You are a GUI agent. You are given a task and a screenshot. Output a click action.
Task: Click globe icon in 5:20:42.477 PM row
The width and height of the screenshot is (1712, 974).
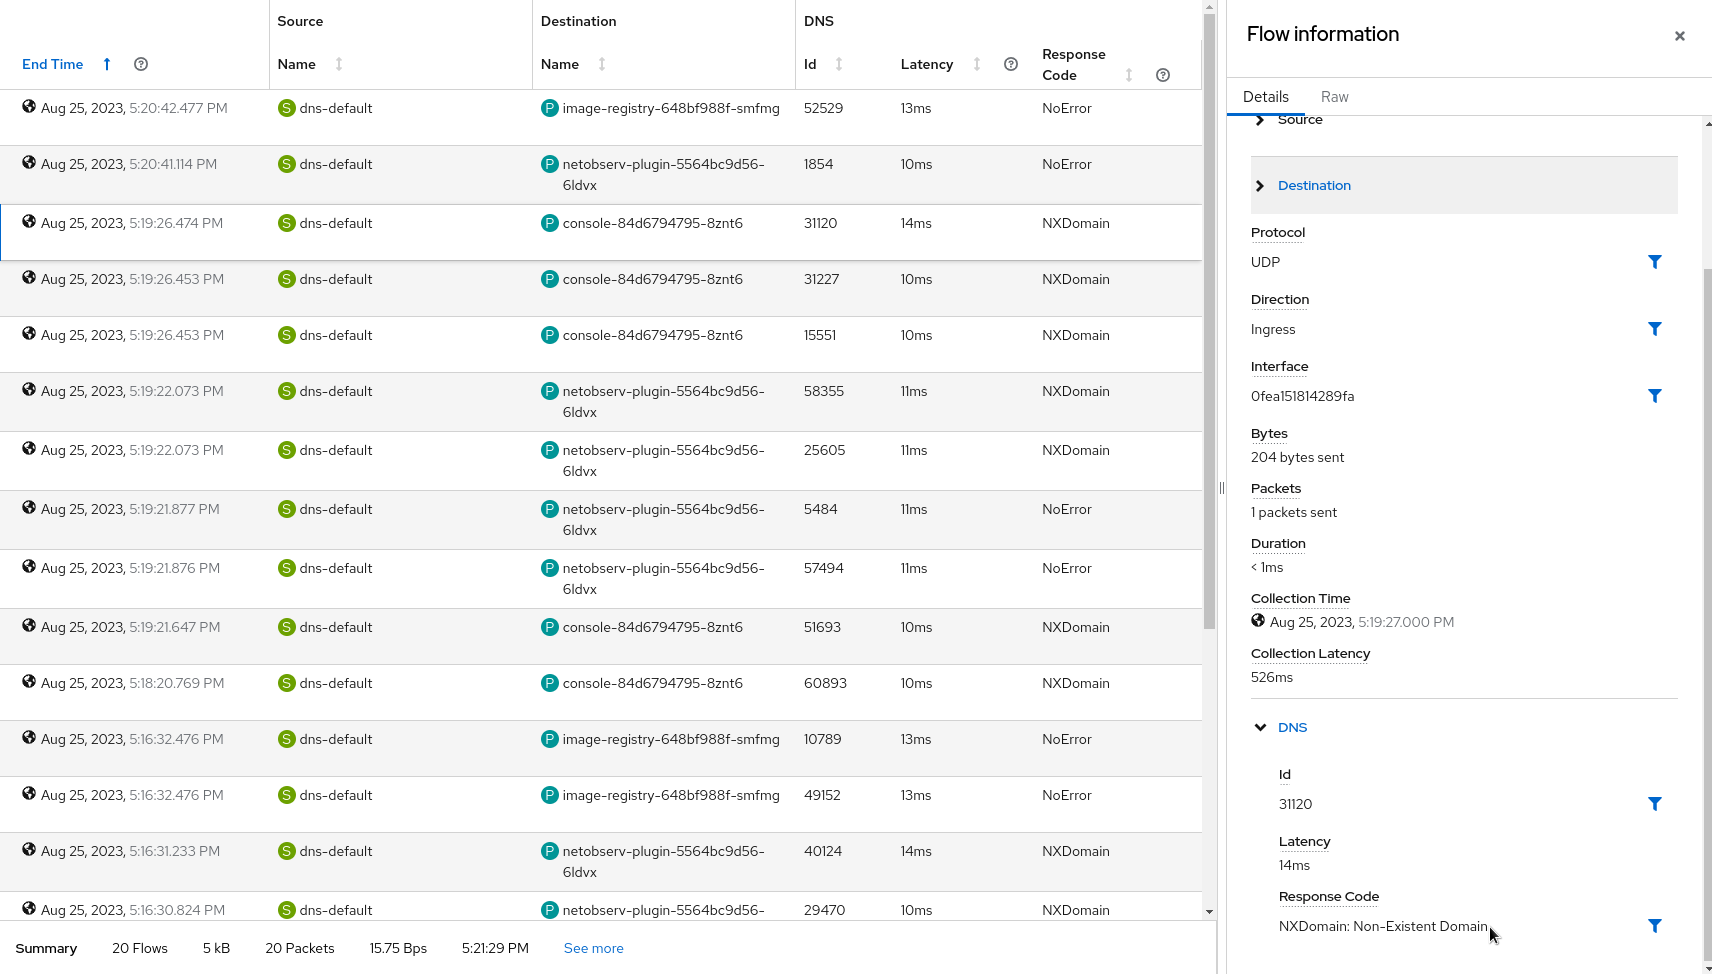29,107
